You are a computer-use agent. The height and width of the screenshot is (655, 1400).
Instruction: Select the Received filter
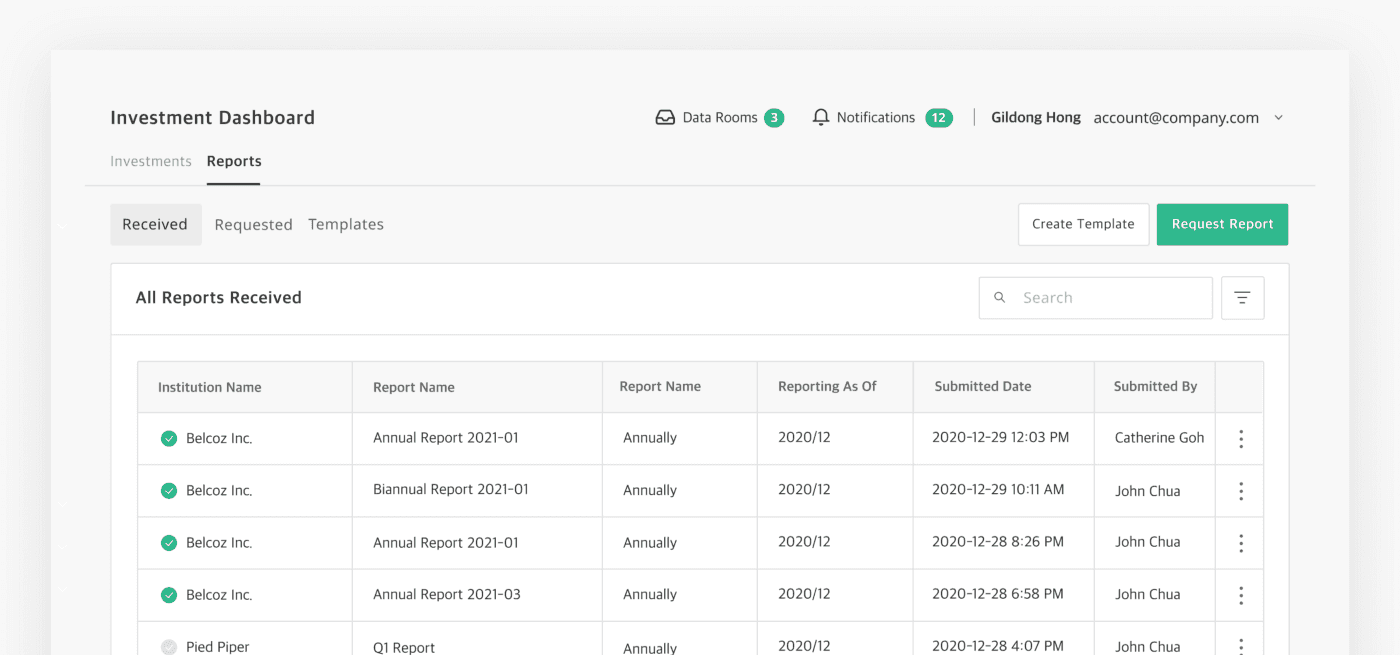click(156, 224)
